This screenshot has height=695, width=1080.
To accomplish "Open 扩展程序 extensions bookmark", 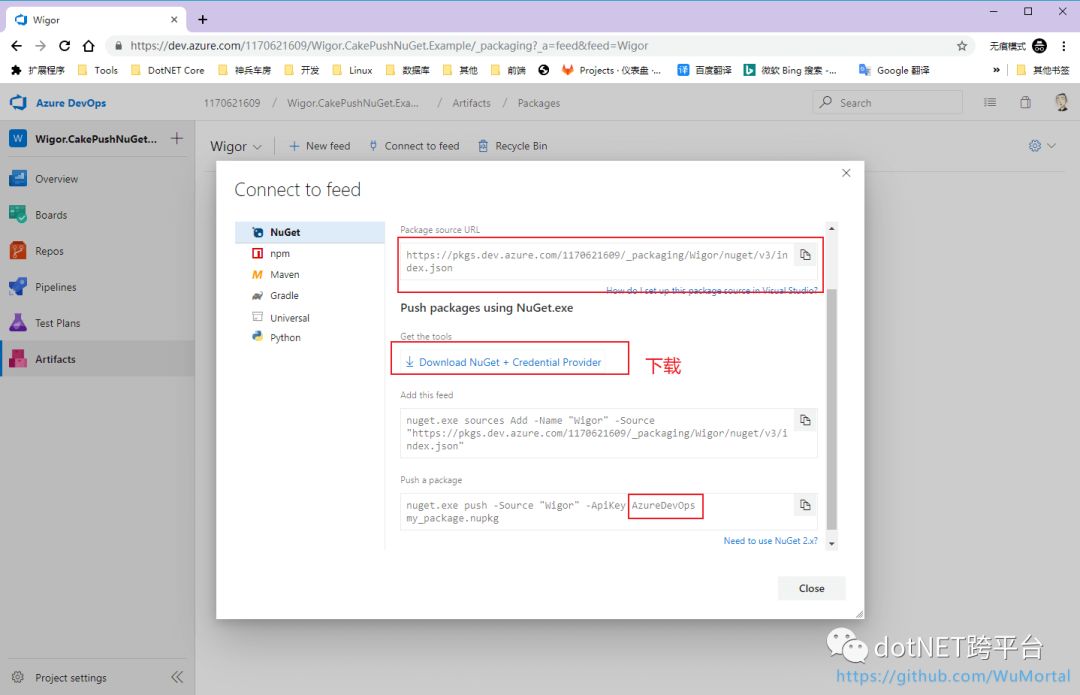I will 38,70.
